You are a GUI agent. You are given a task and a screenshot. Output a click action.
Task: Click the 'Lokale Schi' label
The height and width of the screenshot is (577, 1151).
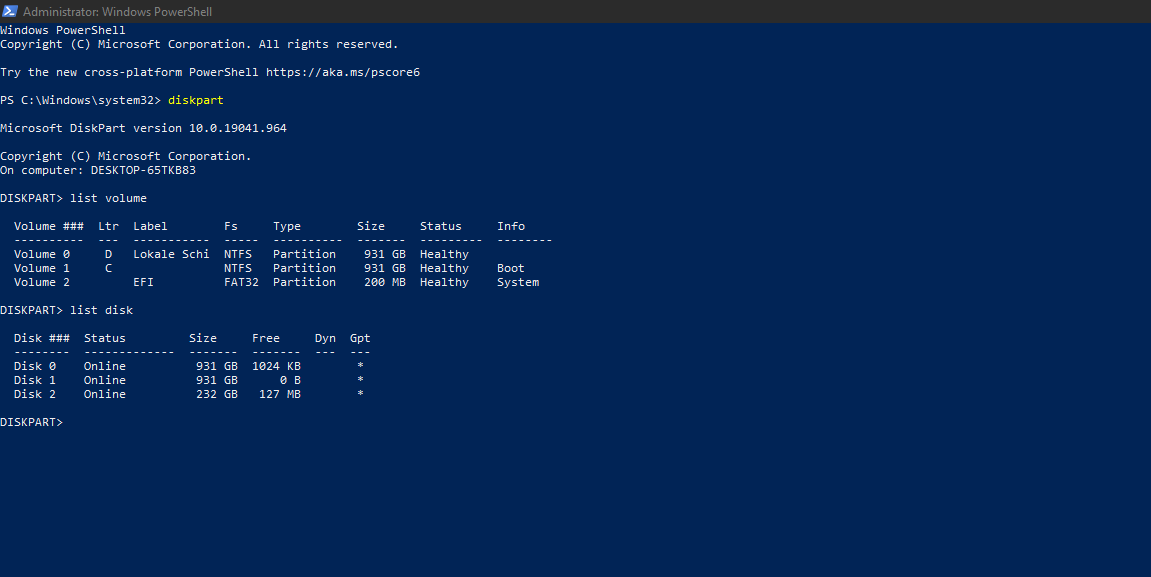[x=171, y=254]
